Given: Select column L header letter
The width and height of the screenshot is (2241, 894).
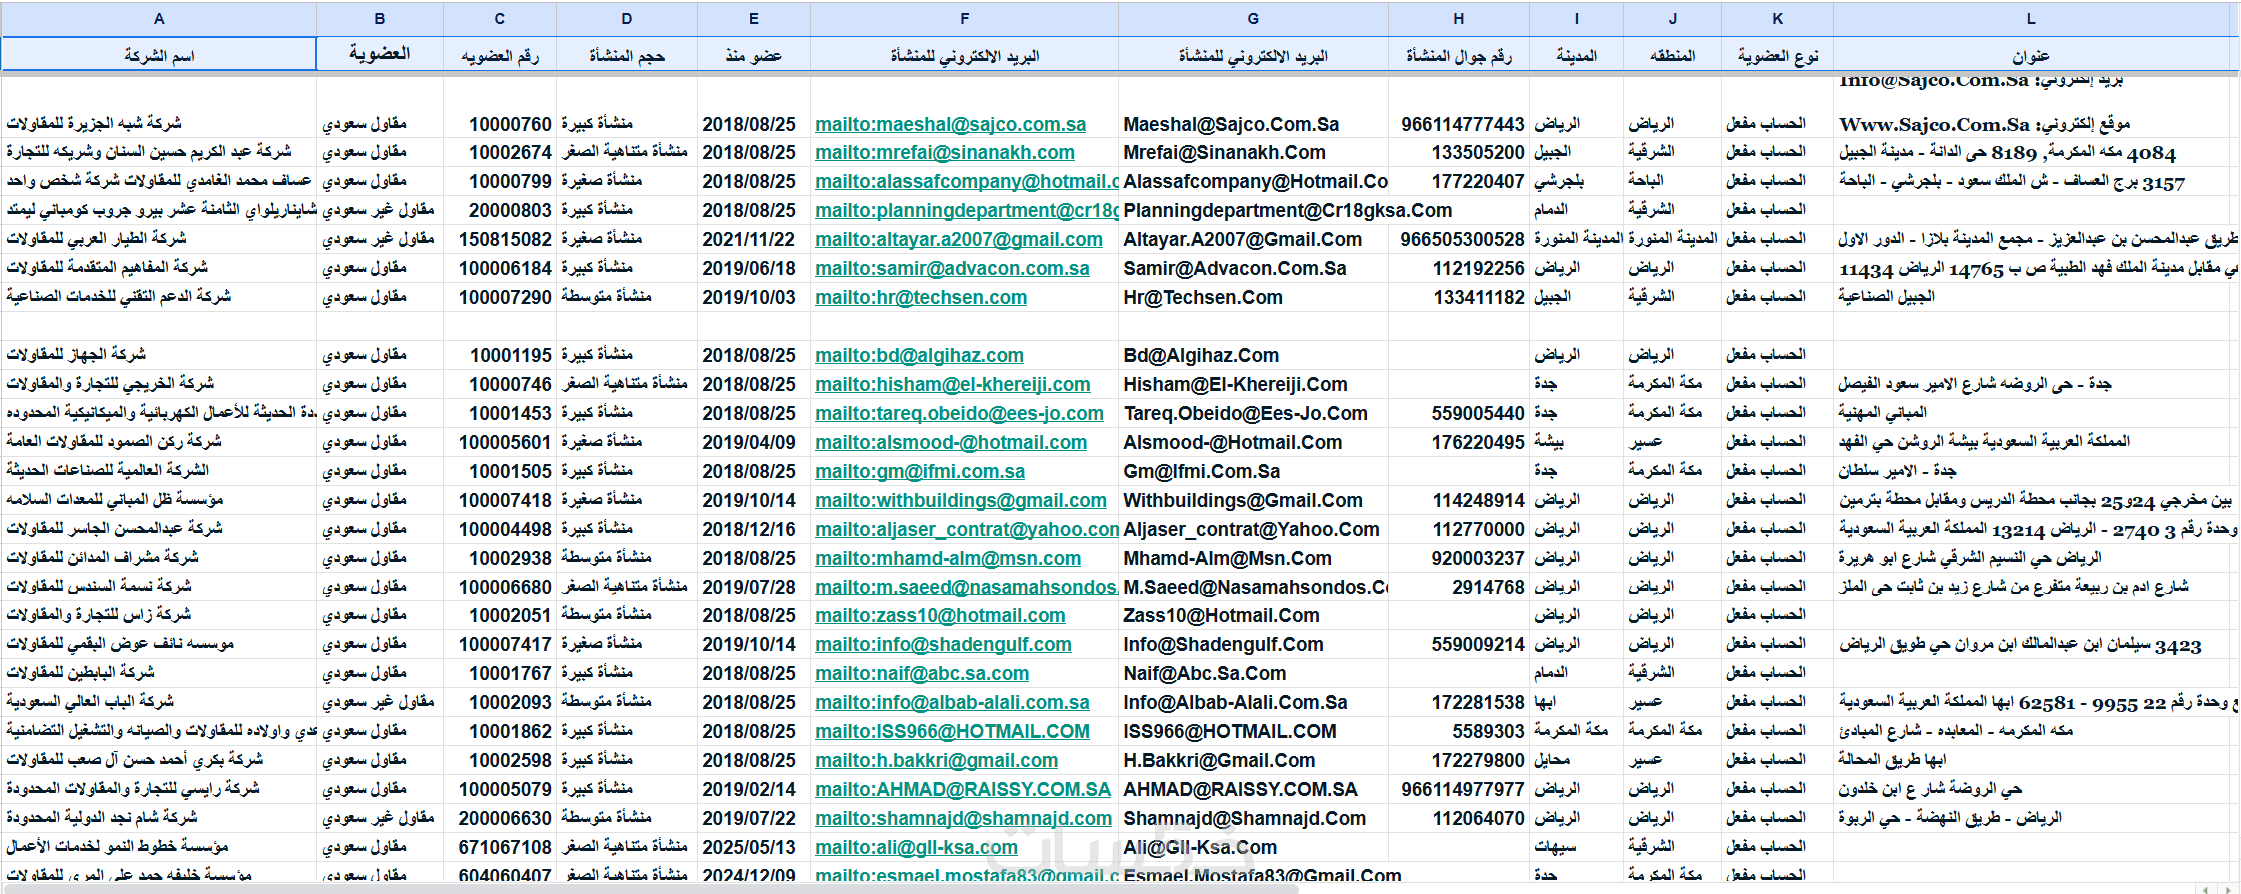Looking at the screenshot, I should [x=2030, y=18].
